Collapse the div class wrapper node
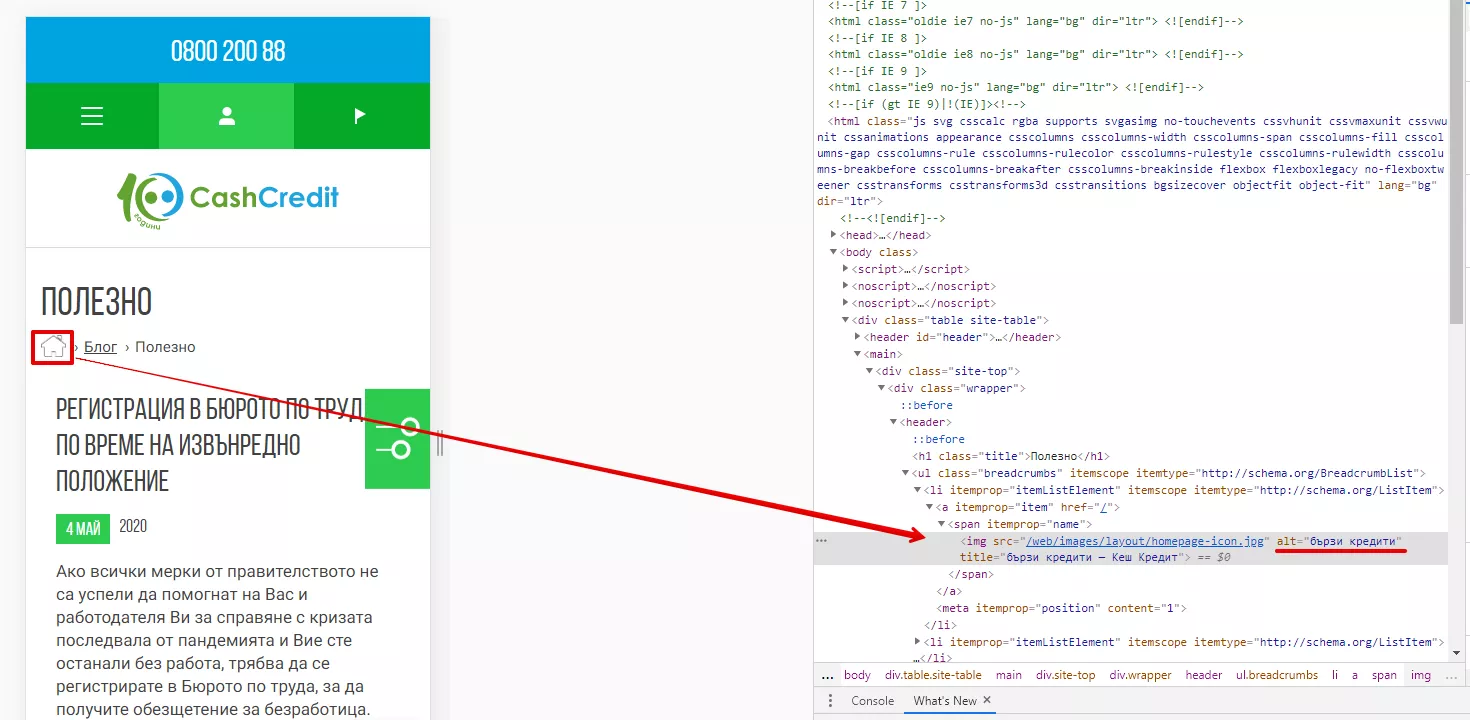The width and height of the screenshot is (1470, 720). point(882,388)
